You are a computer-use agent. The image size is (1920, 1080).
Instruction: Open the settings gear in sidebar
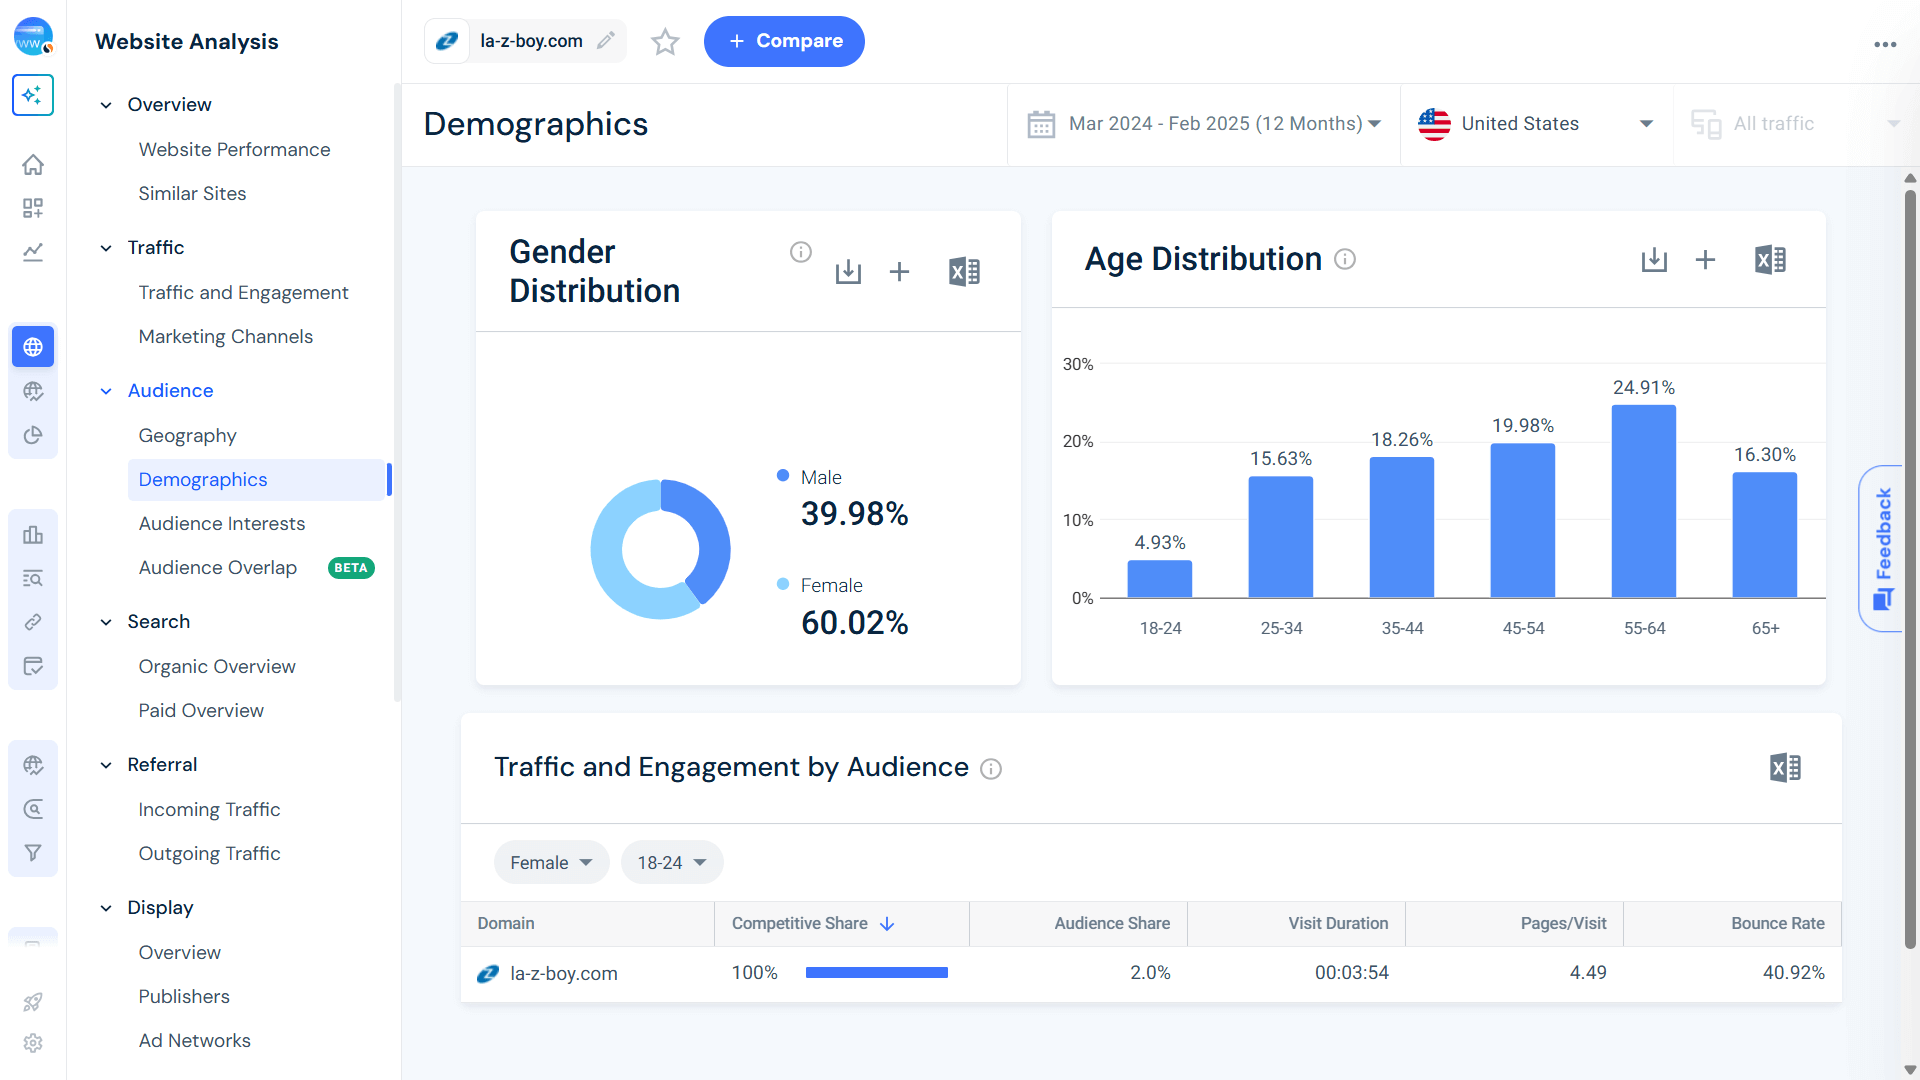(x=33, y=1043)
